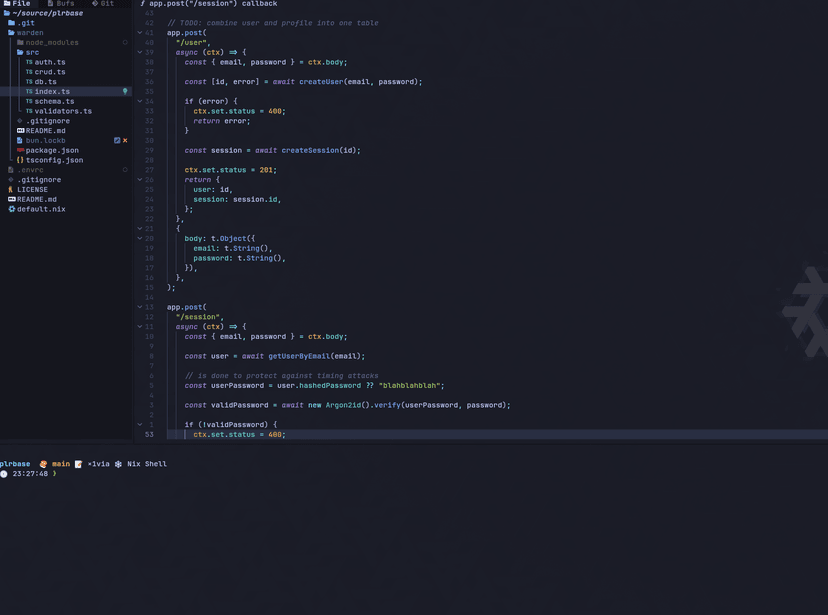Viewport: 828px width, 615px height.
Task: Click the TS icon beside validators.ts
Action: pyautogui.click(x=29, y=111)
